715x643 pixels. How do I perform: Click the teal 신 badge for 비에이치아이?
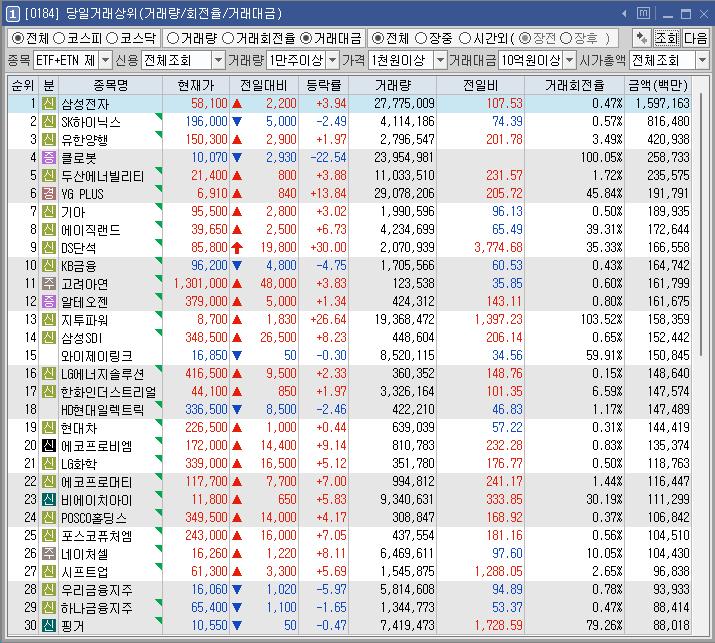[x=49, y=499]
